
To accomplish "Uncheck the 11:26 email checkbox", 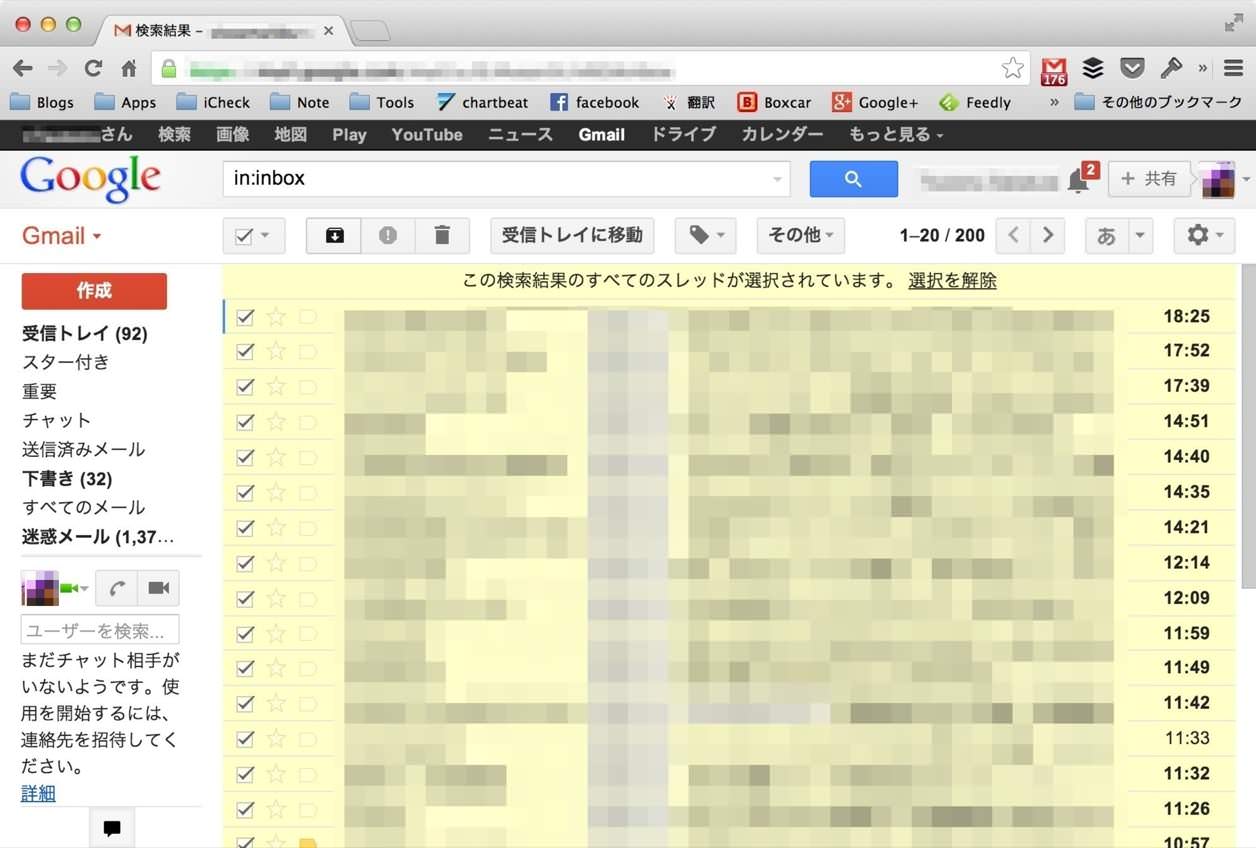I will coord(245,809).
